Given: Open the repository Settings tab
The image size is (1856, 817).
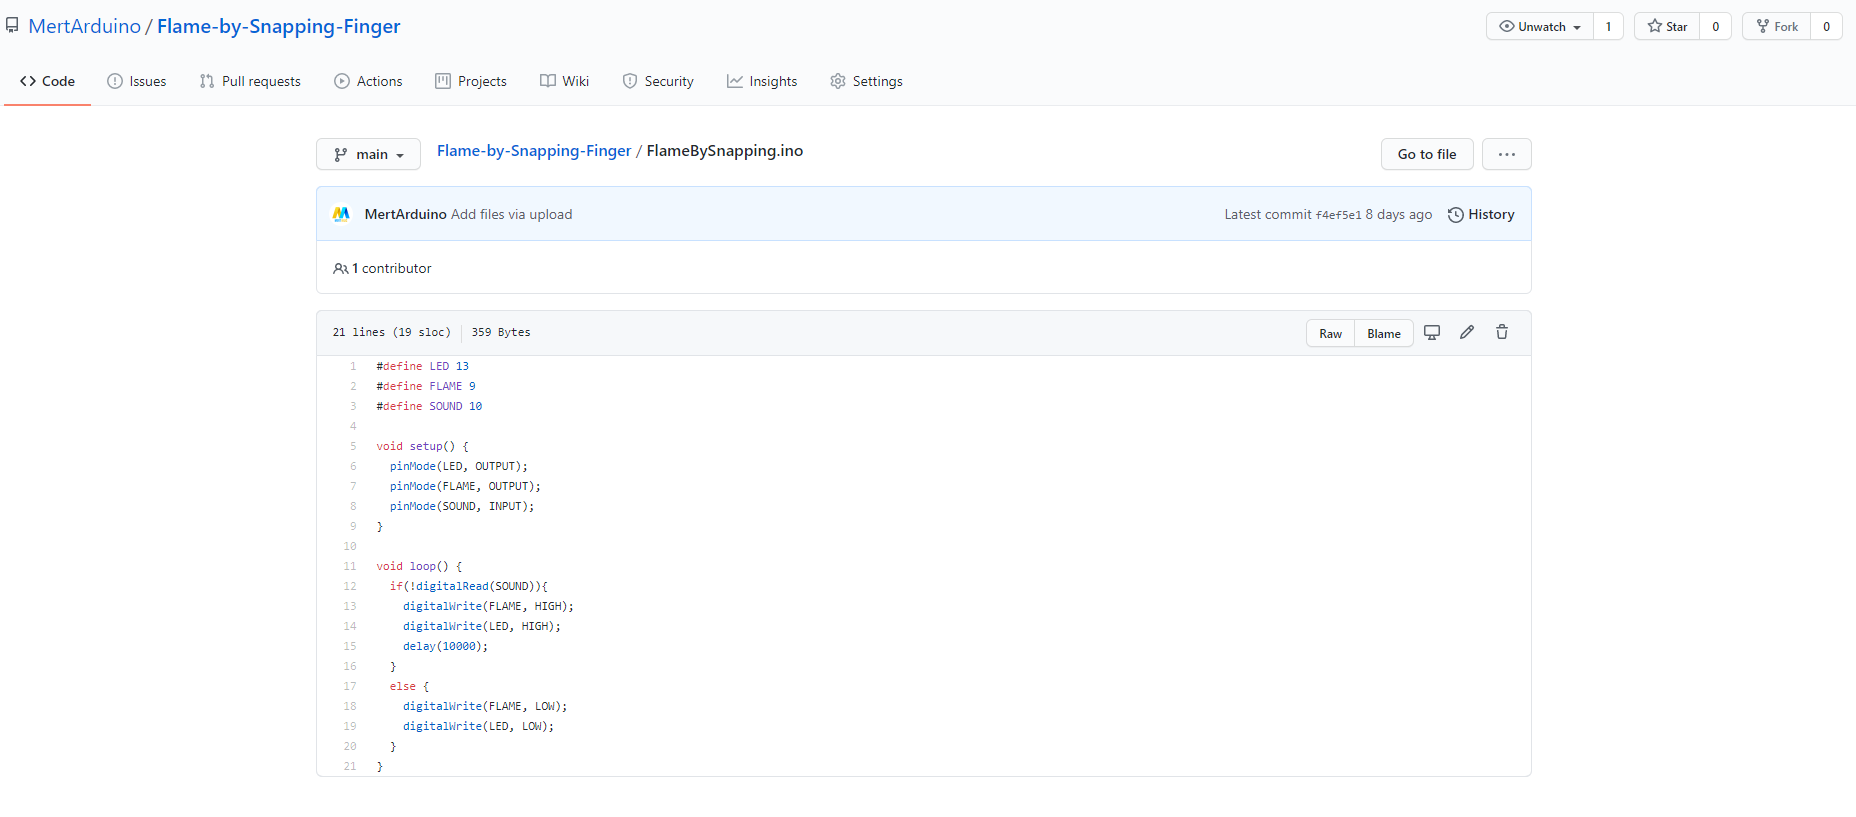Looking at the screenshot, I should pos(866,81).
